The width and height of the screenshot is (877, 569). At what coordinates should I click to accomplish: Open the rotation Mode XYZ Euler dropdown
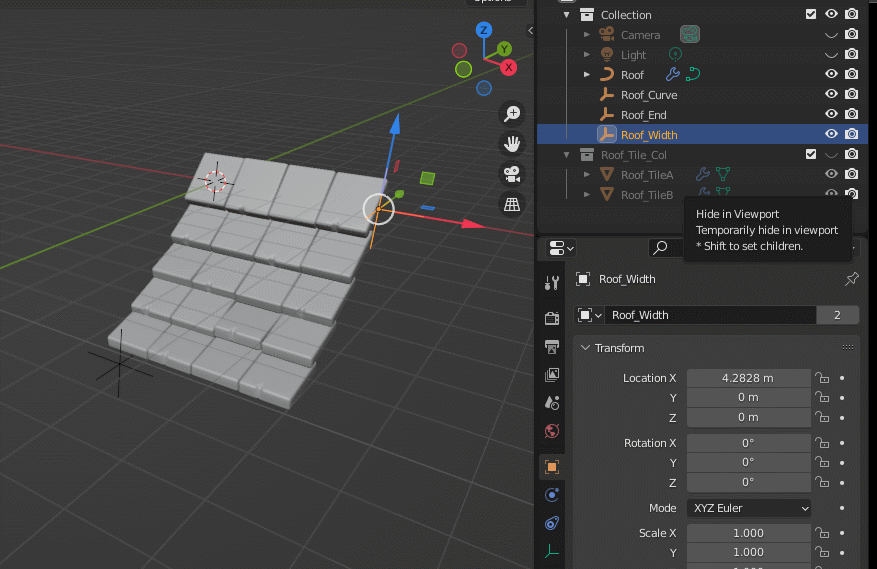pyautogui.click(x=749, y=508)
